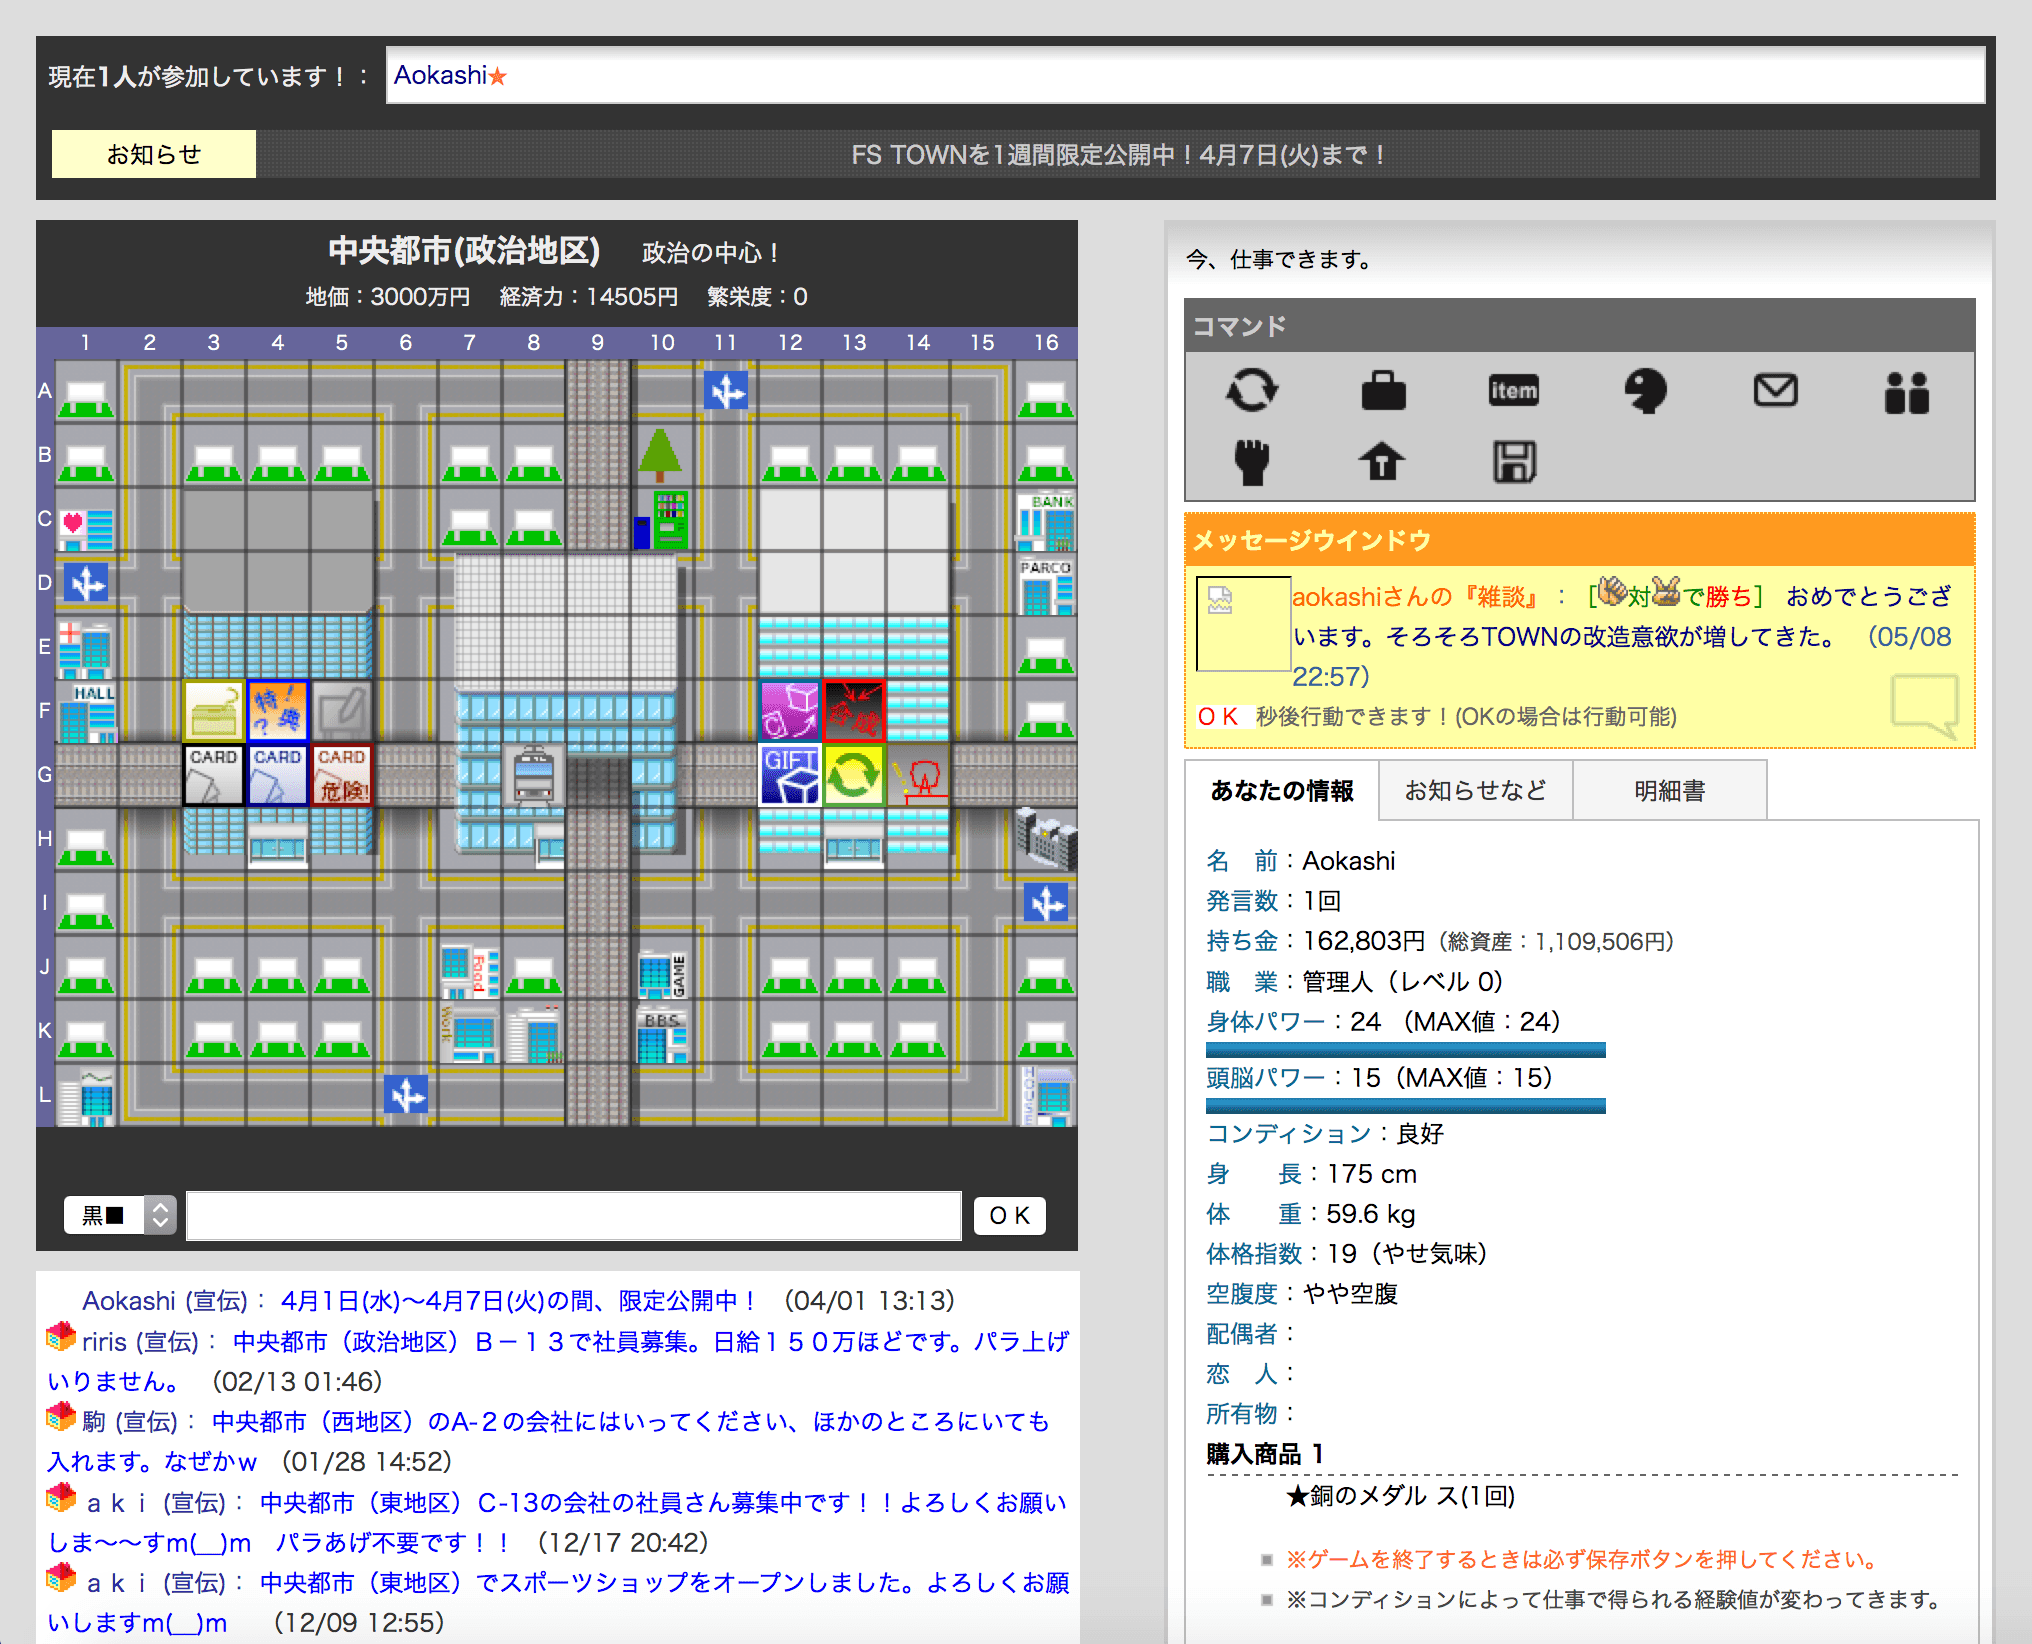Click the Aokashi participant name

440,75
